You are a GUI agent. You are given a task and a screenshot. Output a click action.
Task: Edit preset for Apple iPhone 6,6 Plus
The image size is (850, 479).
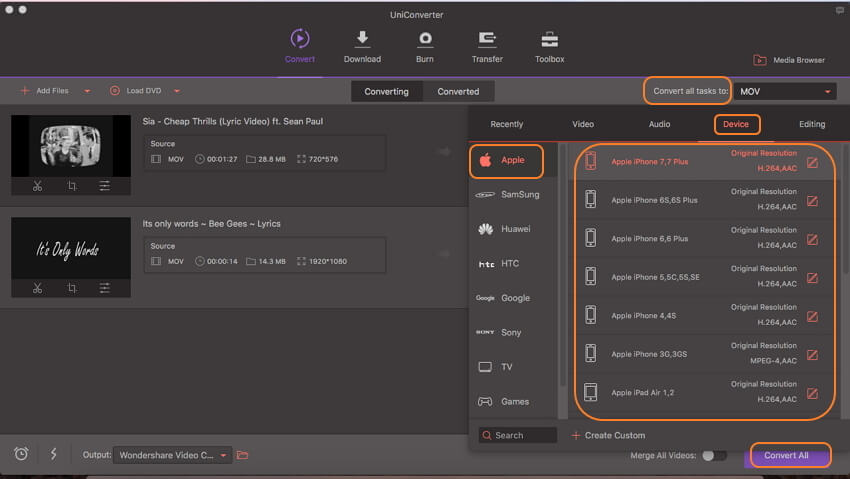[x=812, y=240]
